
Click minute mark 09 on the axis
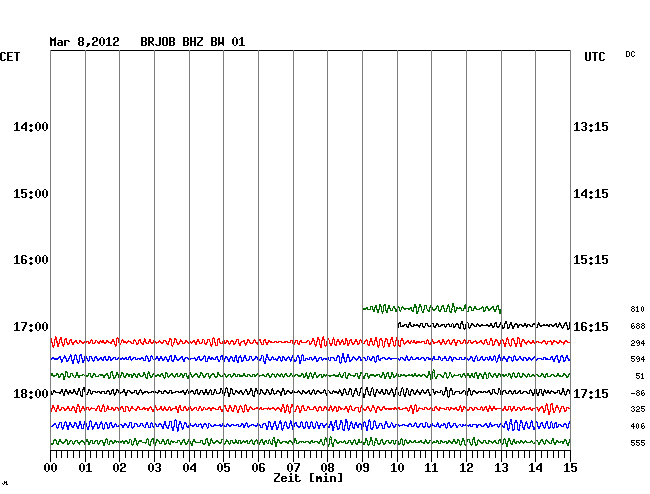(x=362, y=468)
